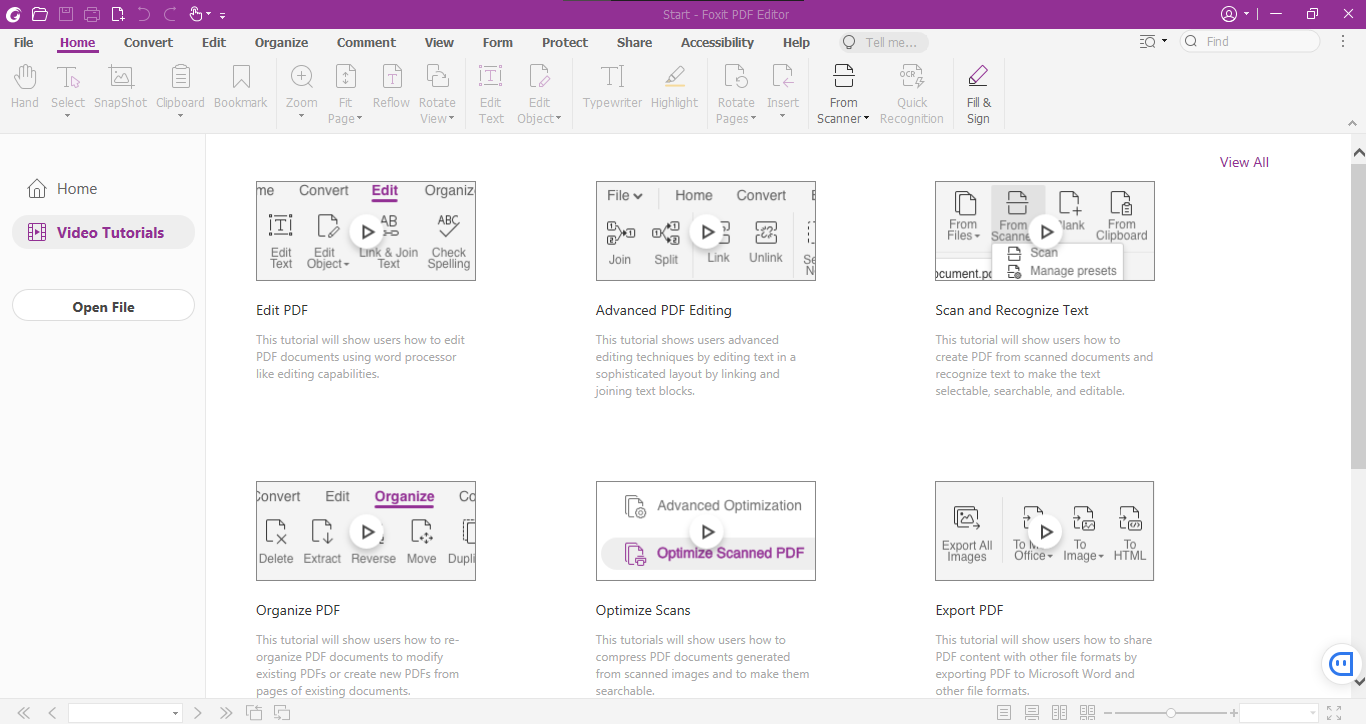
Task: Open the AI assistant chat icon
Action: [x=1341, y=664]
